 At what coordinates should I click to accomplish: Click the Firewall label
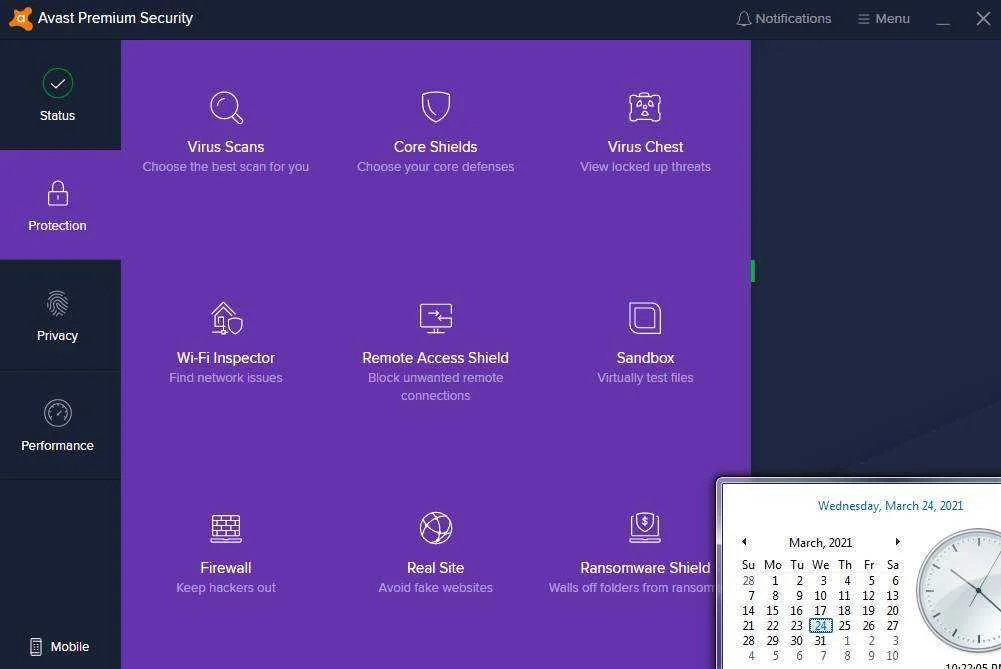pos(226,568)
